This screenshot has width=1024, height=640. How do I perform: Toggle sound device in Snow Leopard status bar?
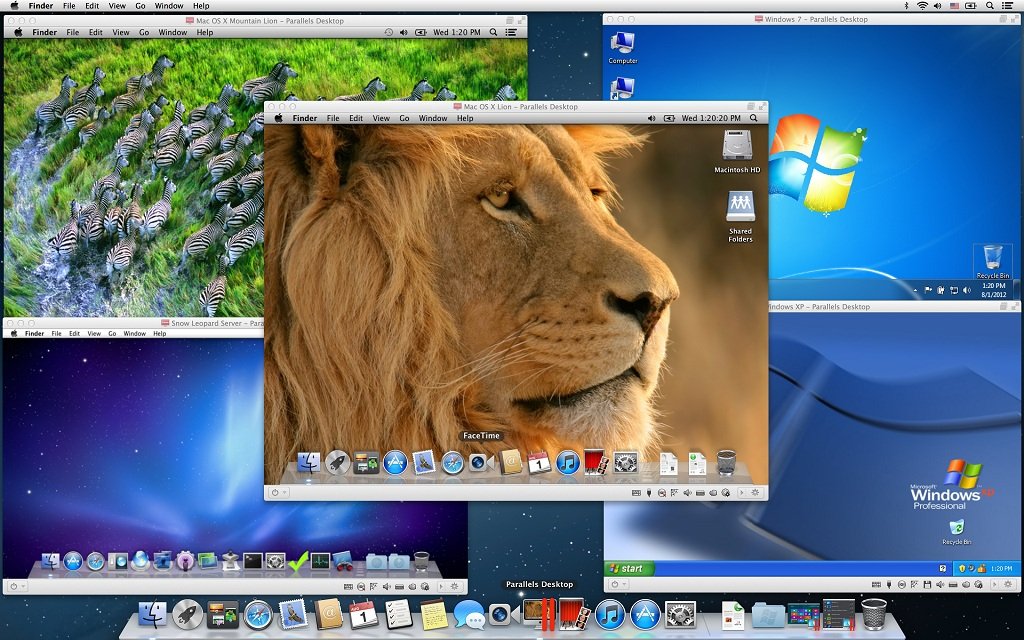[386, 586]
